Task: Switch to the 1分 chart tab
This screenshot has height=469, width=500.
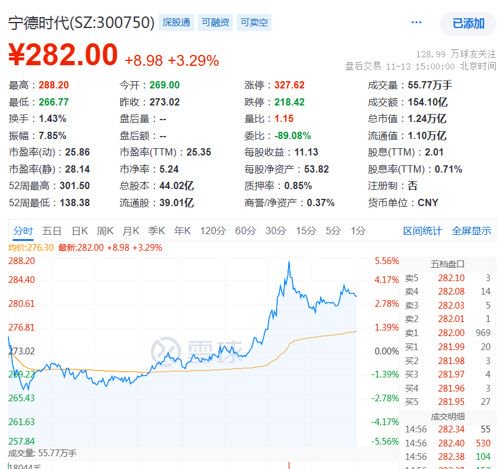Action: coord(358,231)
